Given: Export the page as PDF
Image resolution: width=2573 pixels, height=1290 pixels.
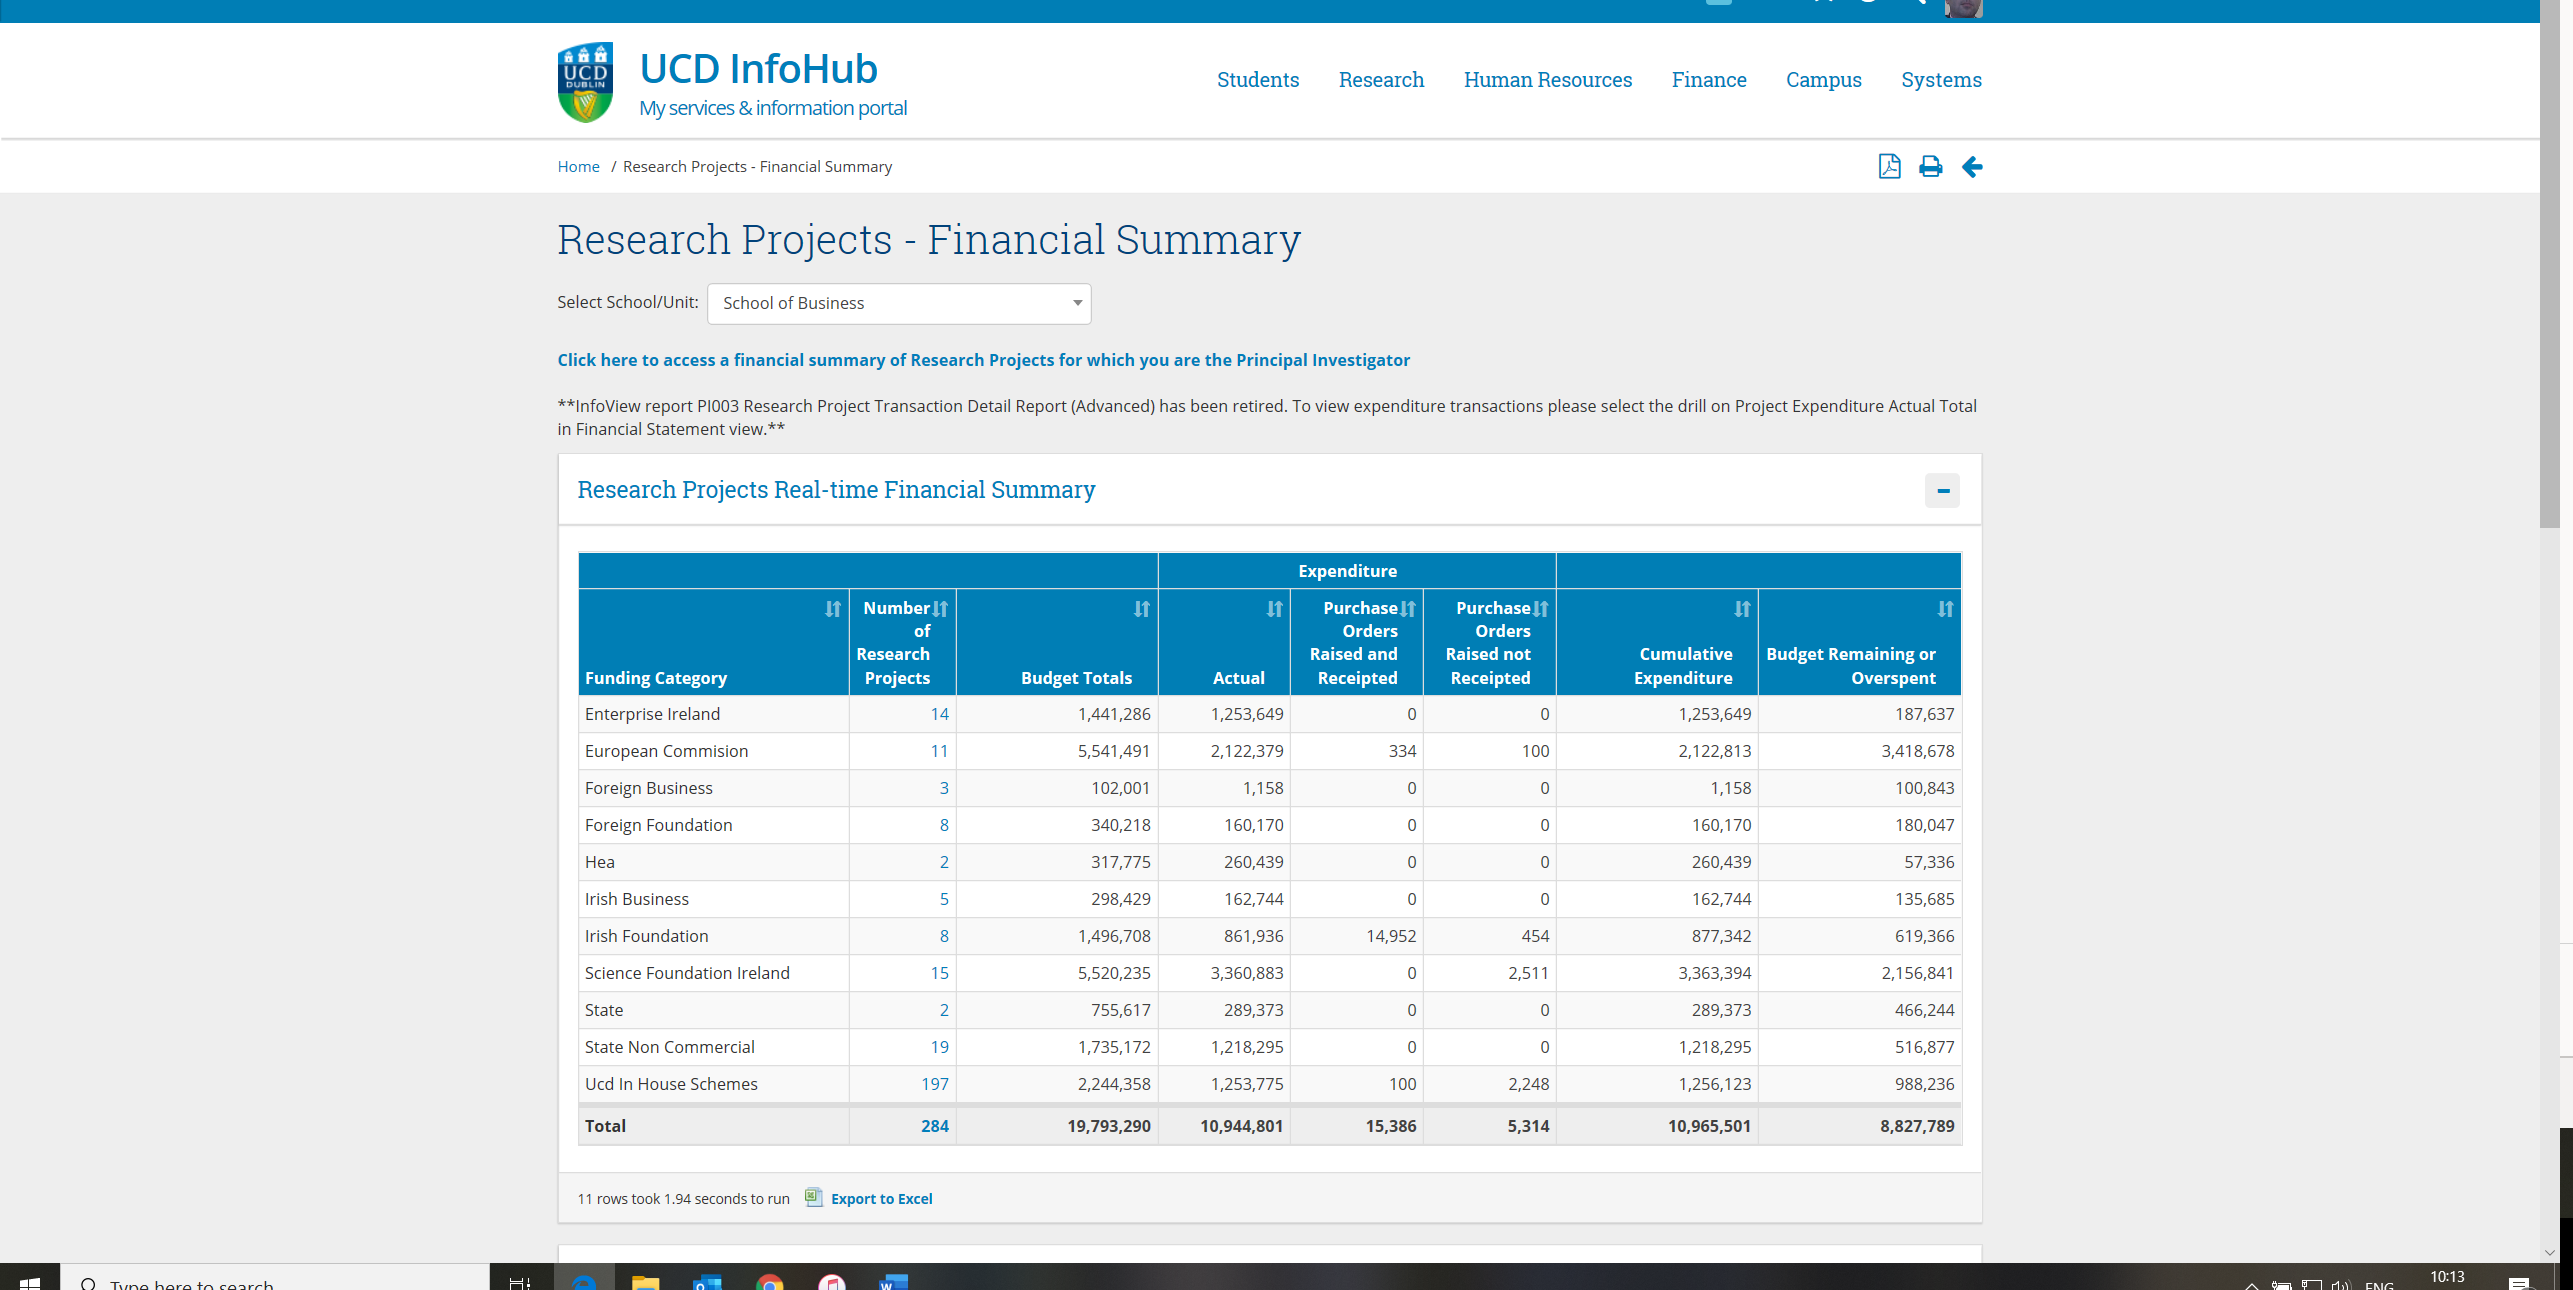Looking at the screenshot, I should 1889,166.
